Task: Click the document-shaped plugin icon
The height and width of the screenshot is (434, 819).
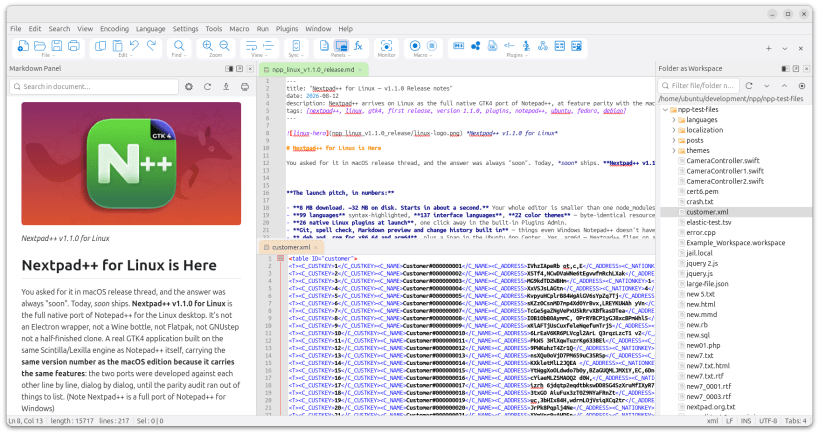Action: (492, 46)
